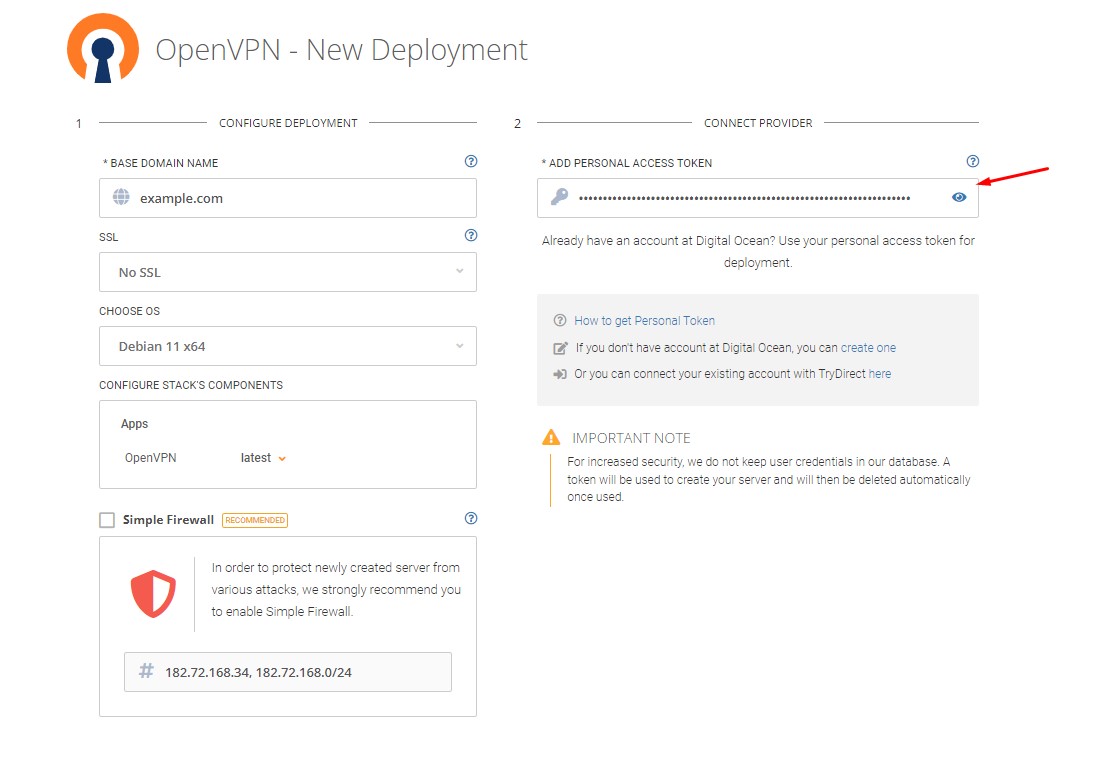This screenshot has height=766, width=1102.
Task: Click the globe icon in domain field
Action: 121,198
